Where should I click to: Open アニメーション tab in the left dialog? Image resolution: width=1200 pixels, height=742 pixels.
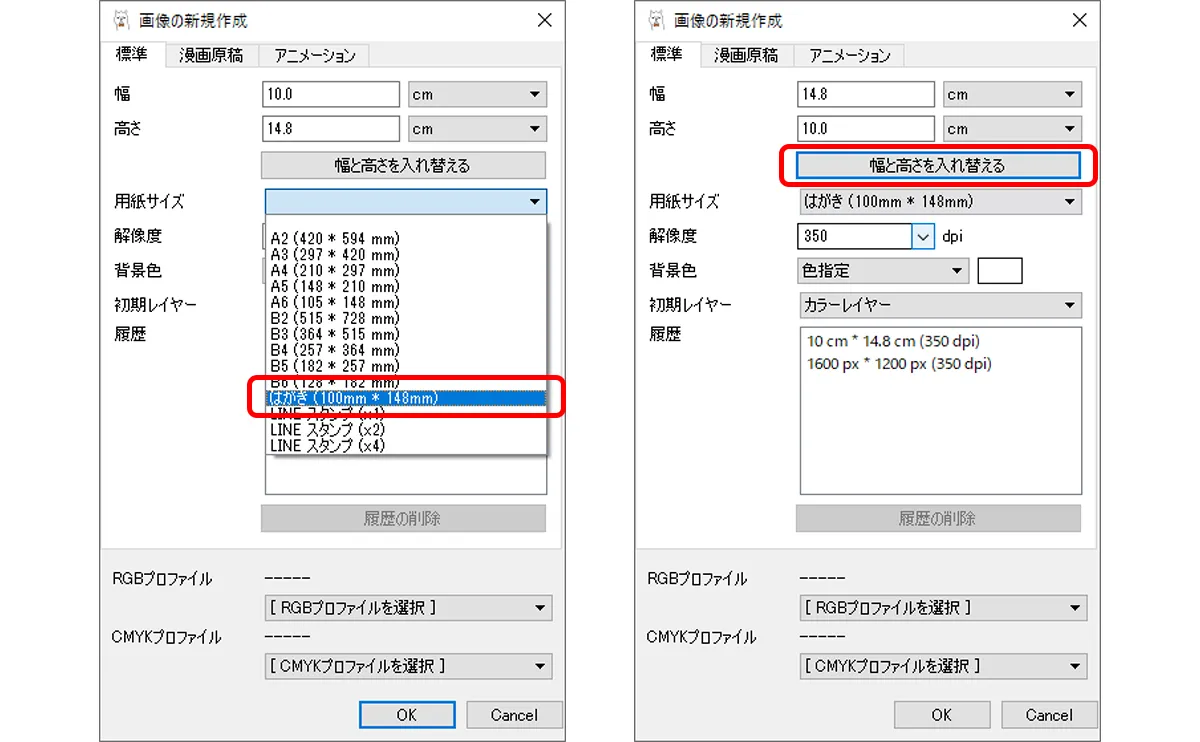point(314,56)
